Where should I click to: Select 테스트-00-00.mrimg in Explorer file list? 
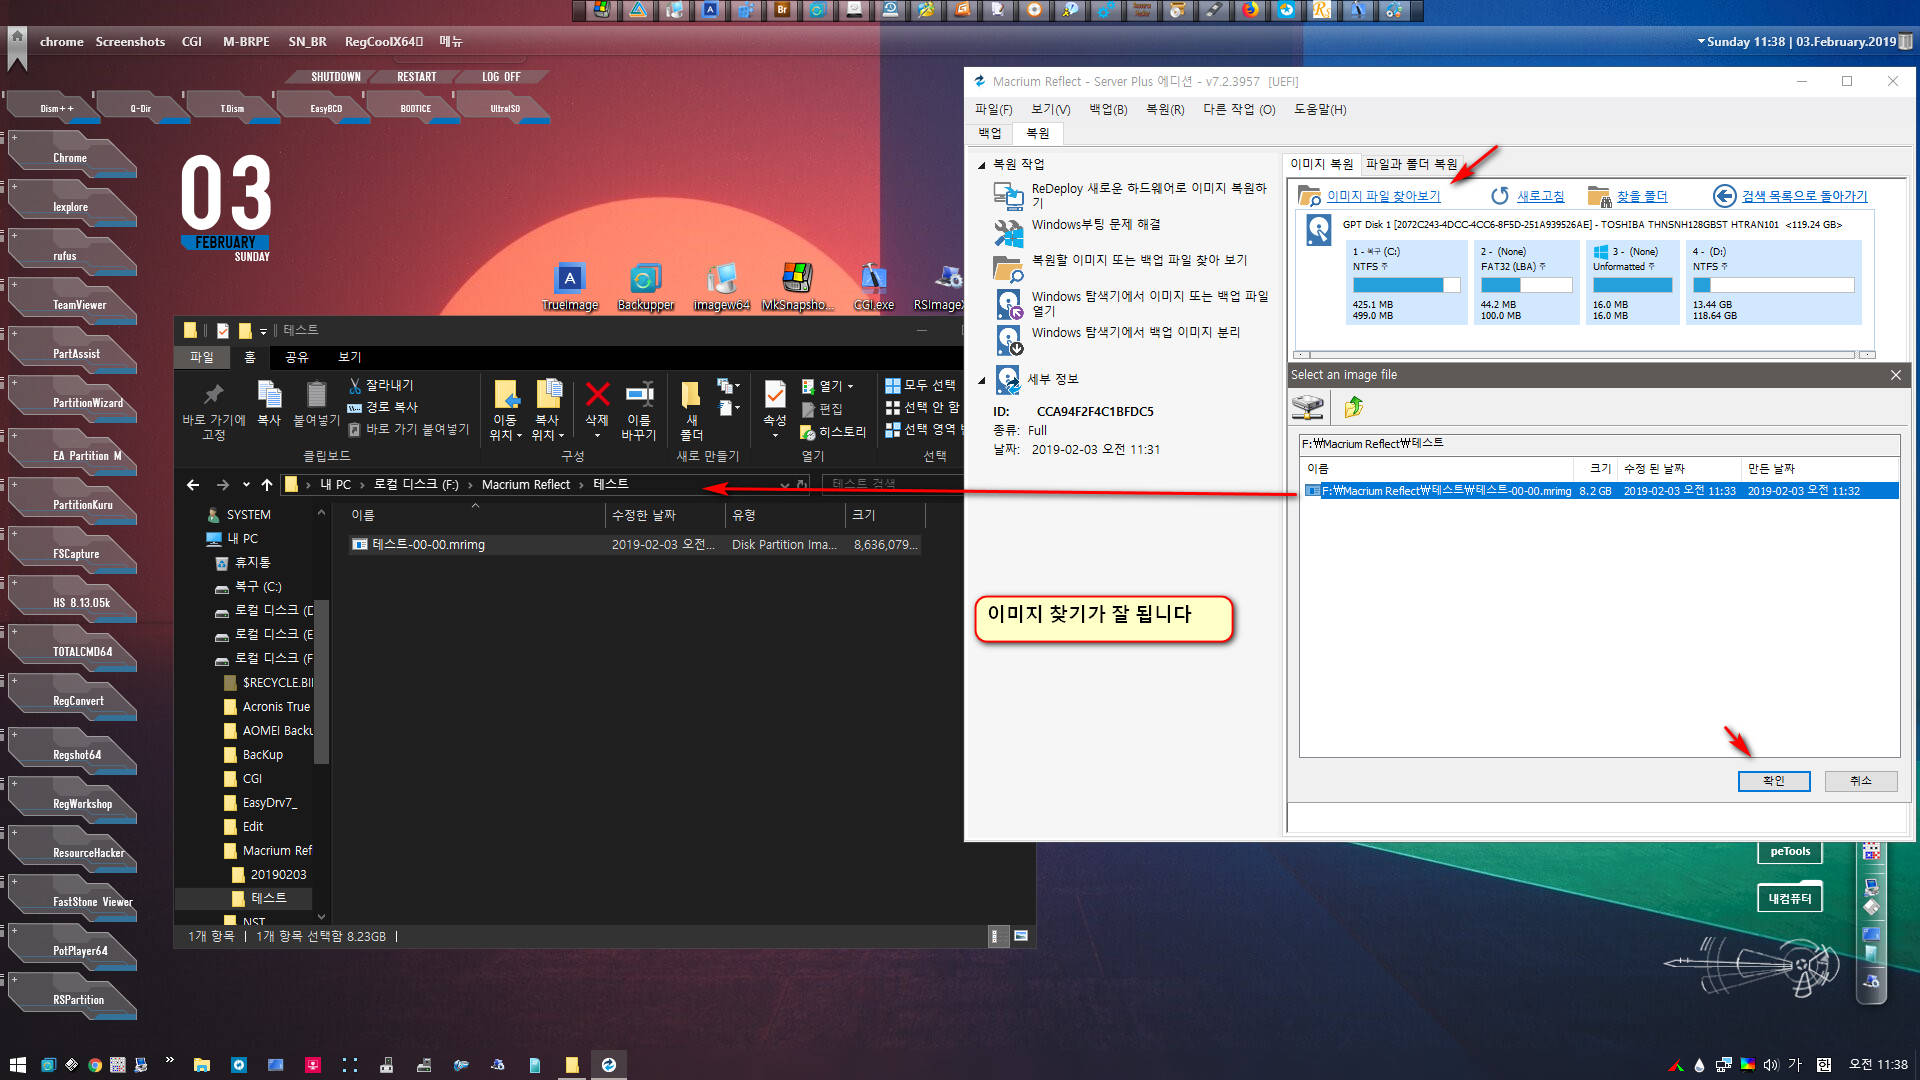pyautogui.click(x=635, y=545)
